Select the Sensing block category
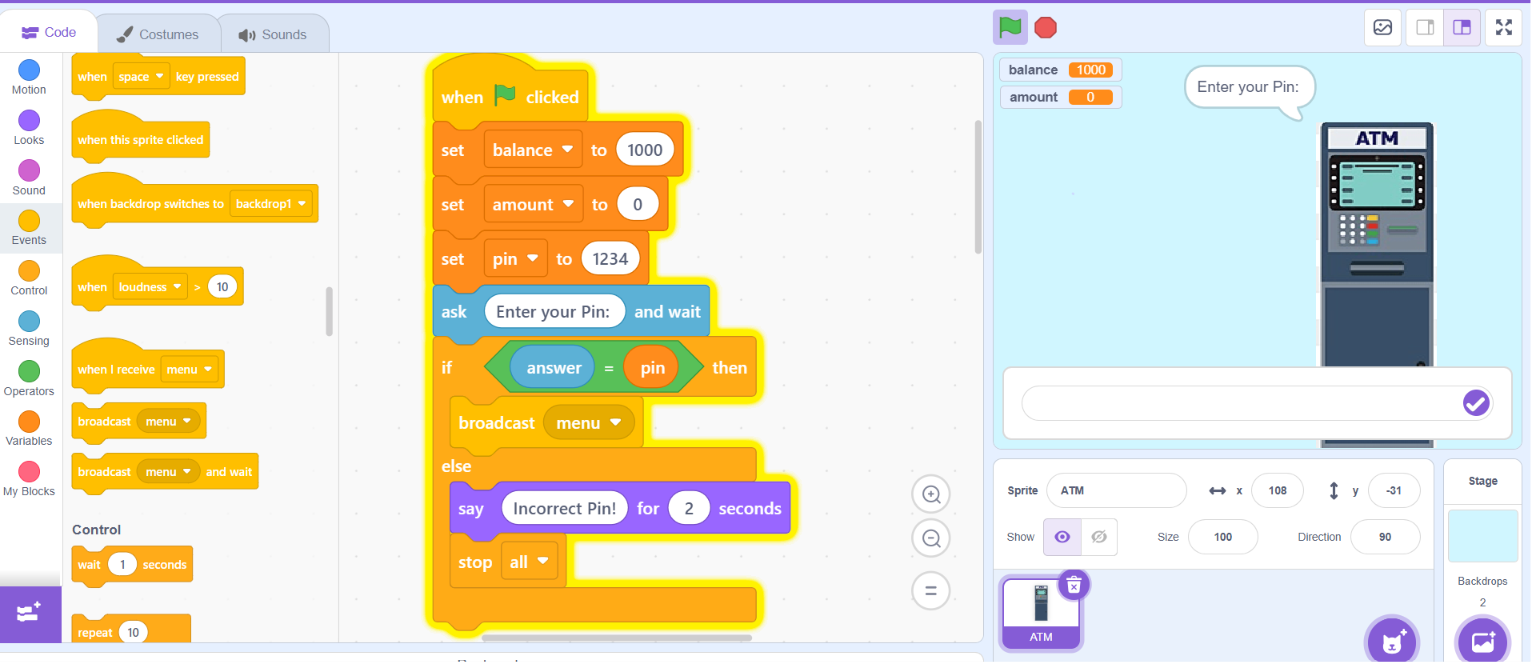The height and width of the screenshot is (662, 1531). tap(29, 328)
